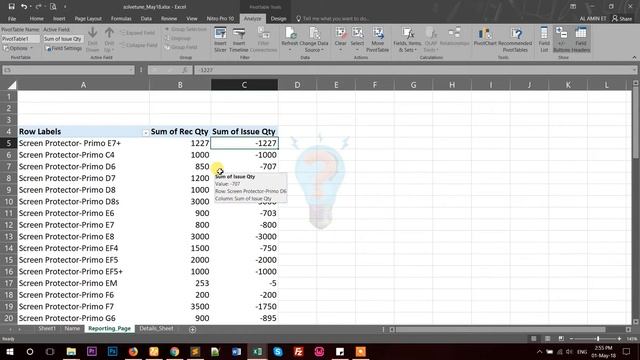The height and width of the screenshot is (360, 640).
Task: Click the Insert Function fx button
Action: tap(184, 70)
